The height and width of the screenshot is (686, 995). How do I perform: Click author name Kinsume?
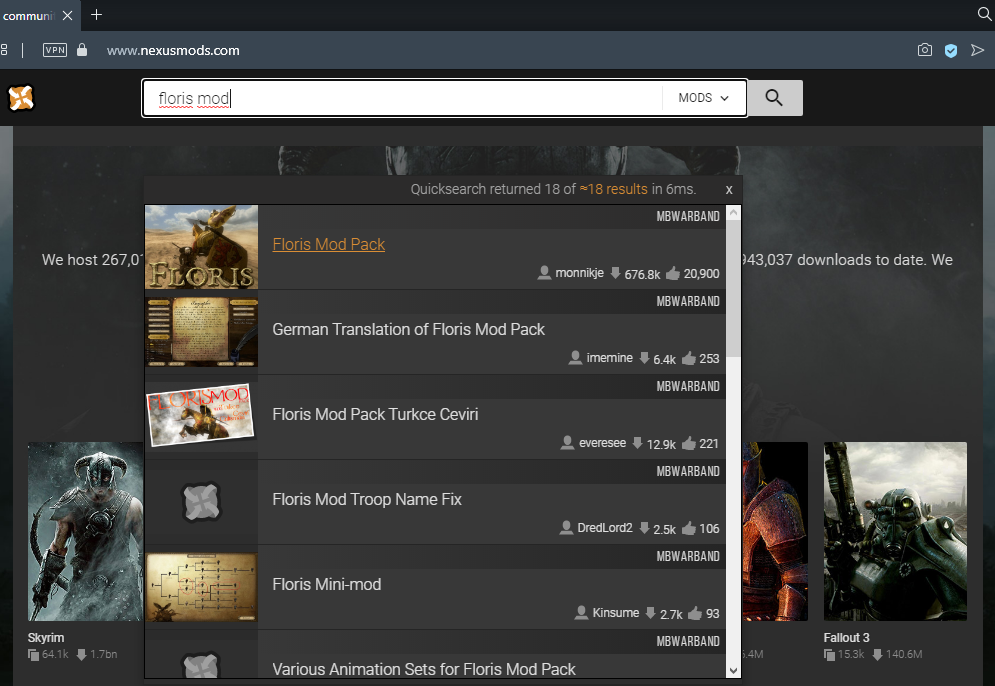pyautogui.click(x=616, y=613)
